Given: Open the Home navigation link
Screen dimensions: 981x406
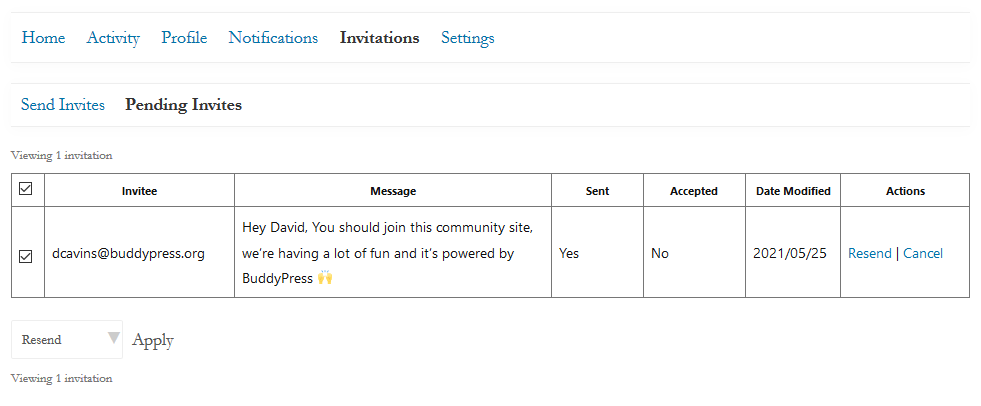Looking at the screenshot, I should (43, 38).
